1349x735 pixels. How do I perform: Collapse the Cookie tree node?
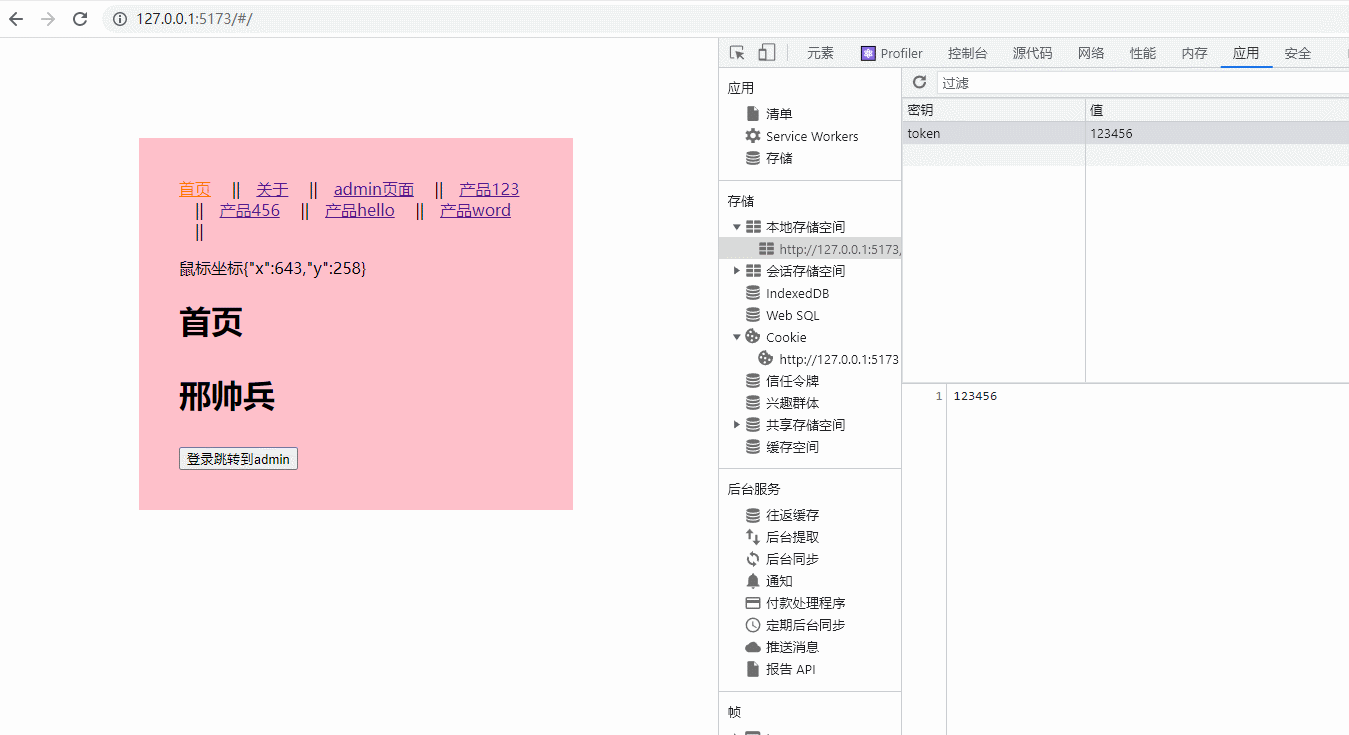(x=737, y=337)
